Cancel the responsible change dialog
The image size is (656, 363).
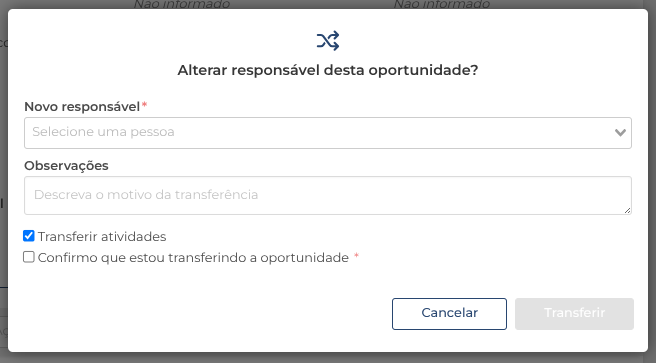(449, 314)
